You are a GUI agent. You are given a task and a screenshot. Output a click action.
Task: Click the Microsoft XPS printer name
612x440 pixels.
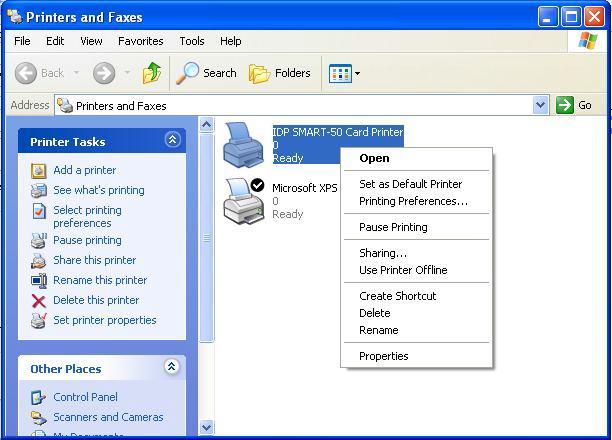coord(304,188)
